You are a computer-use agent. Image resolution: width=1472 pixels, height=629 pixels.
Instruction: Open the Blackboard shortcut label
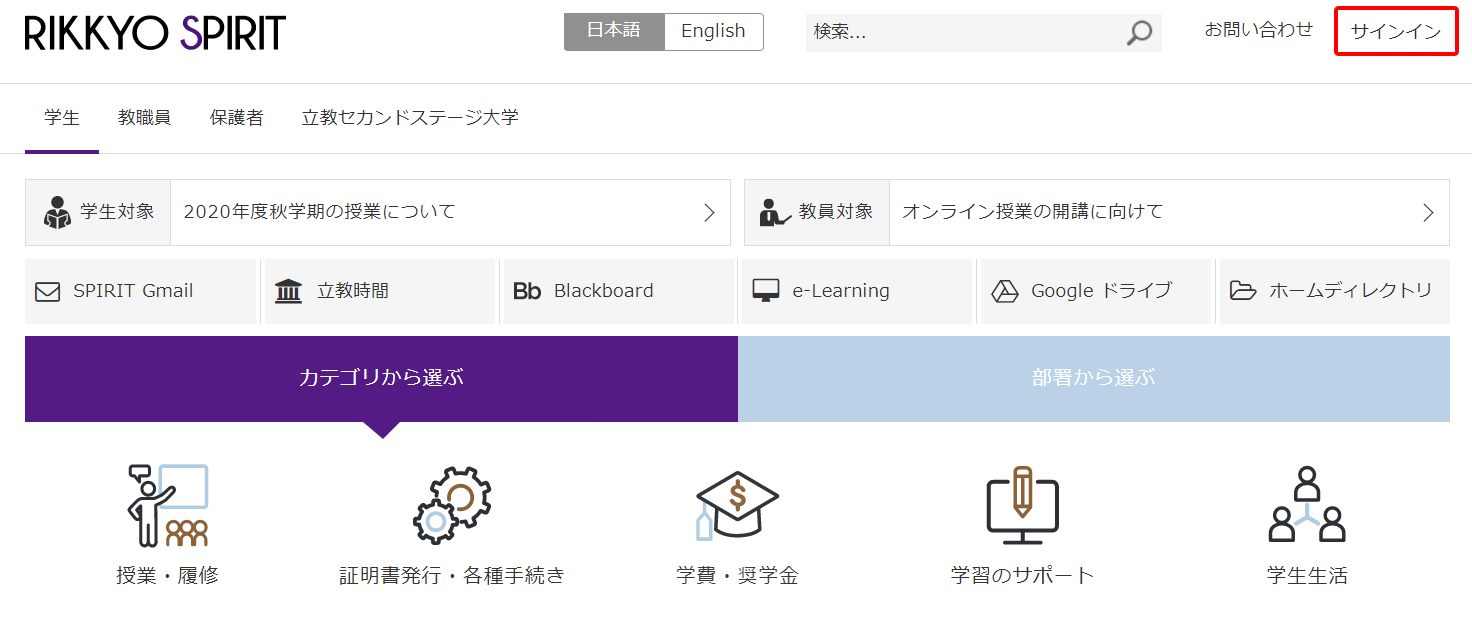[x=604, y=291]
